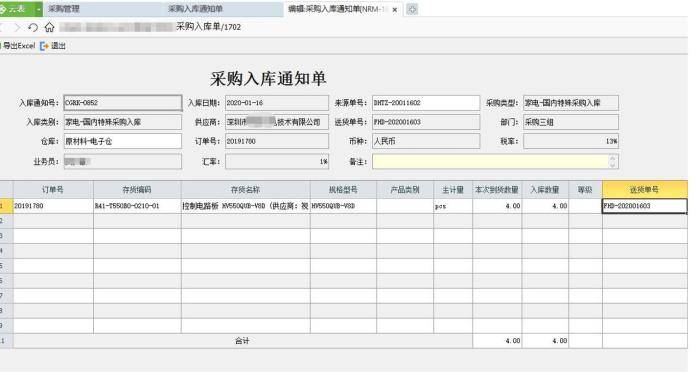Open the 云表 logo dropdown arrow
Image resolution: width=700 pixels, height=372 pixels.
click(39, 9)
